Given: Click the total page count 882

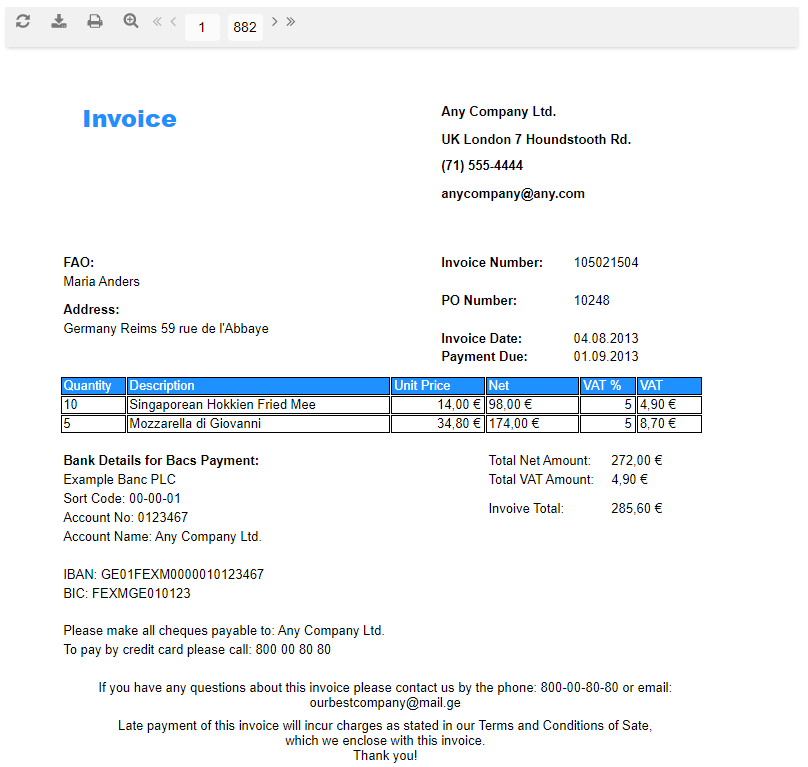Looking at the screenshot, I should (x=244, y=27).
